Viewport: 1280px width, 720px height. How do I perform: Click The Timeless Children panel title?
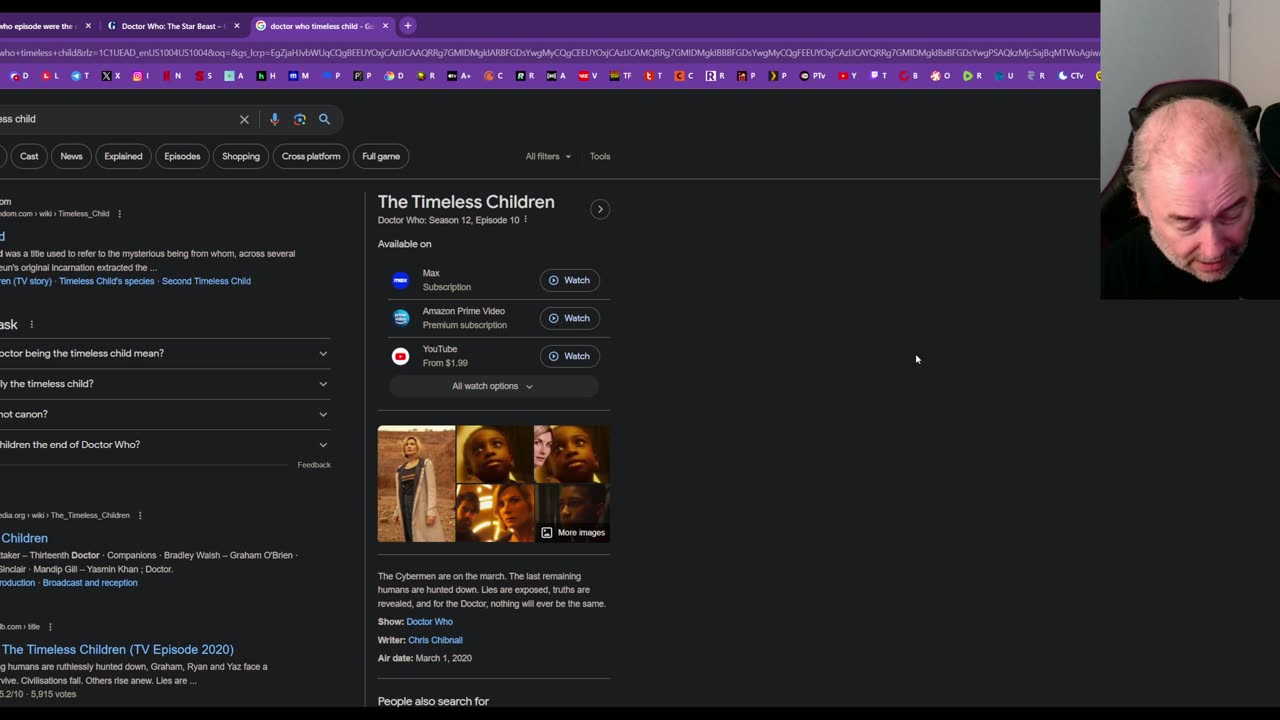[x=466, y=202]
